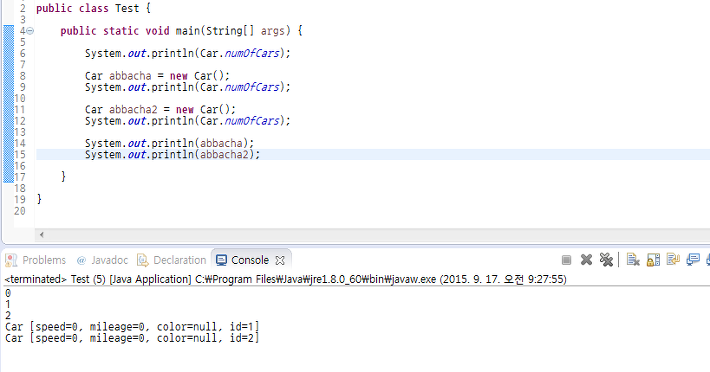Click 'System.out.println(abbacha2);' on line 15
Image resolution: width=710 pixels, height=372 pixels.
tap(173, 154)
